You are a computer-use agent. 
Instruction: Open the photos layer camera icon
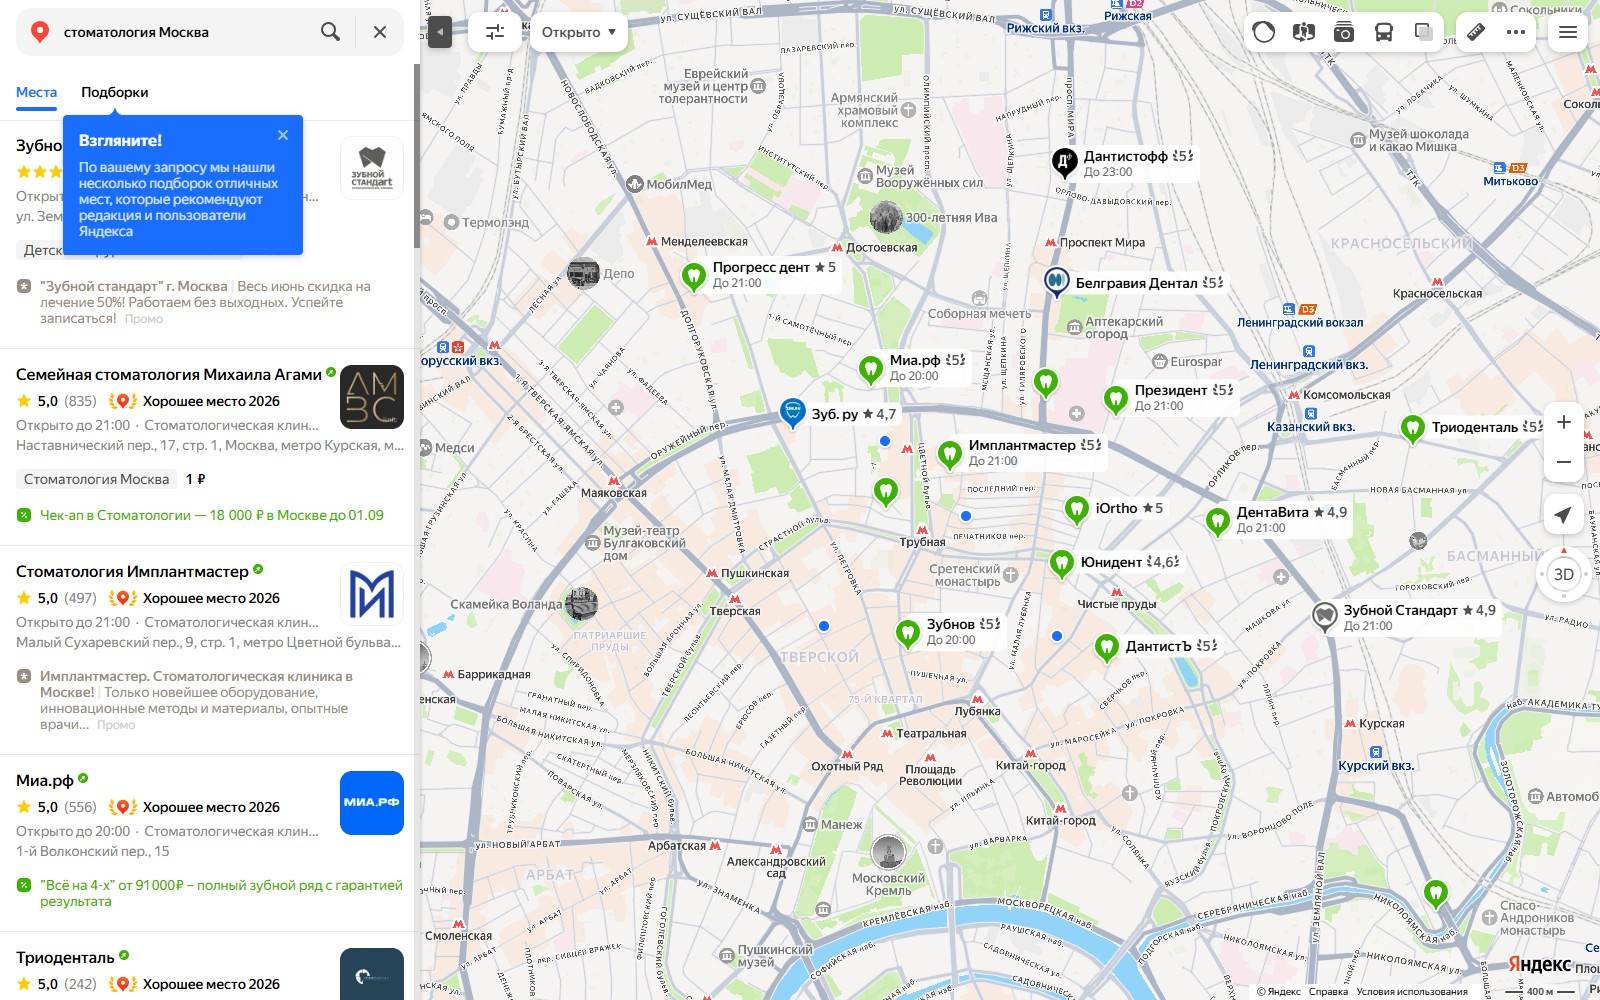click(1343, 32)
